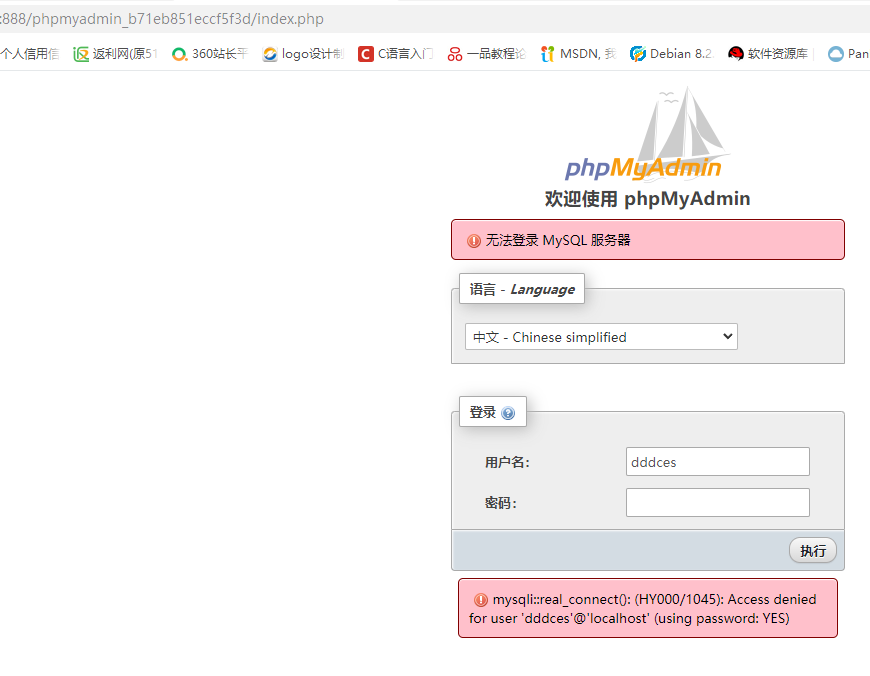Click the browser address bar URL
This screenshot has height=676, width=870.
[162, 19]
